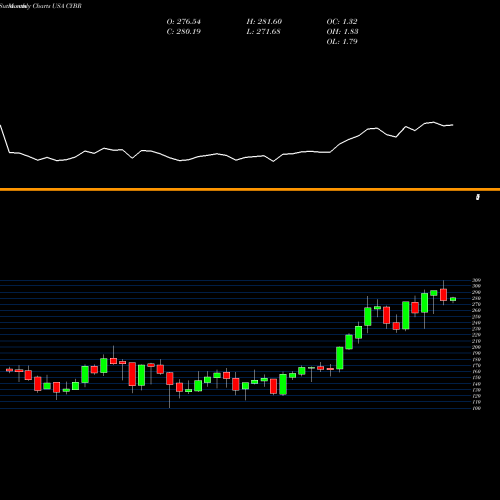Click the OH: 1.83 value
The width and height of the screenshot is (500, 500).
click(x=342, y=32)
